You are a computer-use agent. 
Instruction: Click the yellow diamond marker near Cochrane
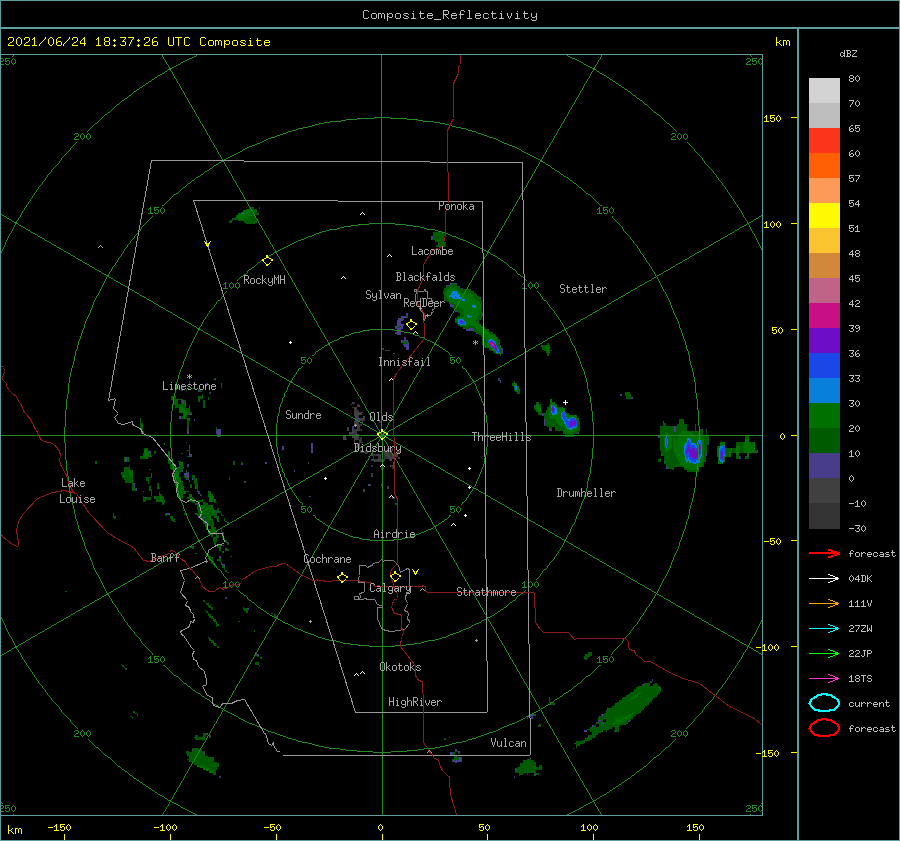[x=342, y=578]
